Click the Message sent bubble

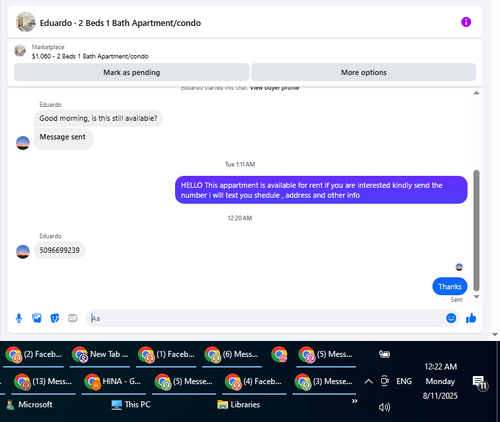pos(63,139)
